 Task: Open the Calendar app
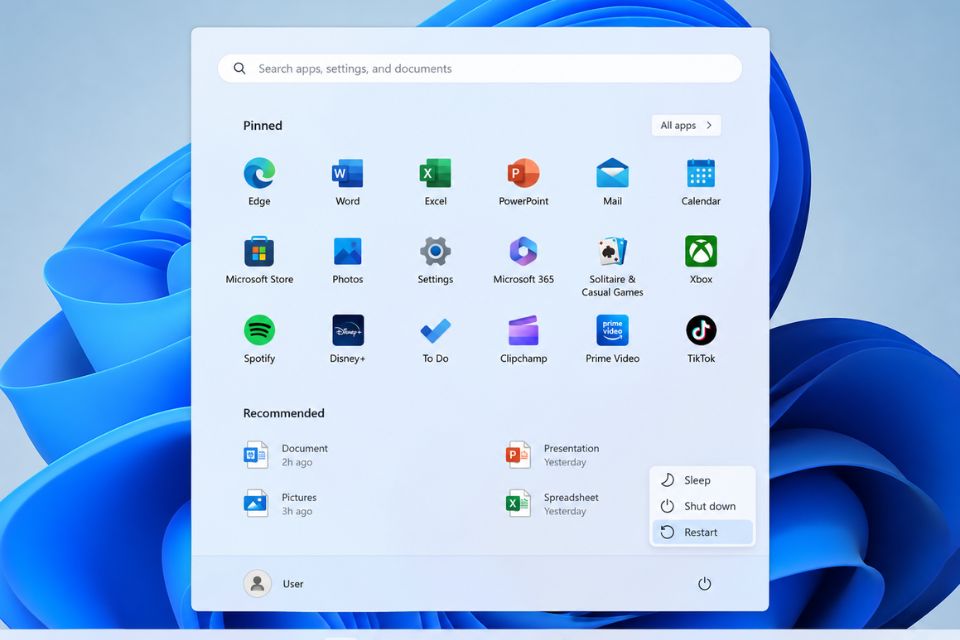[700, 173]
